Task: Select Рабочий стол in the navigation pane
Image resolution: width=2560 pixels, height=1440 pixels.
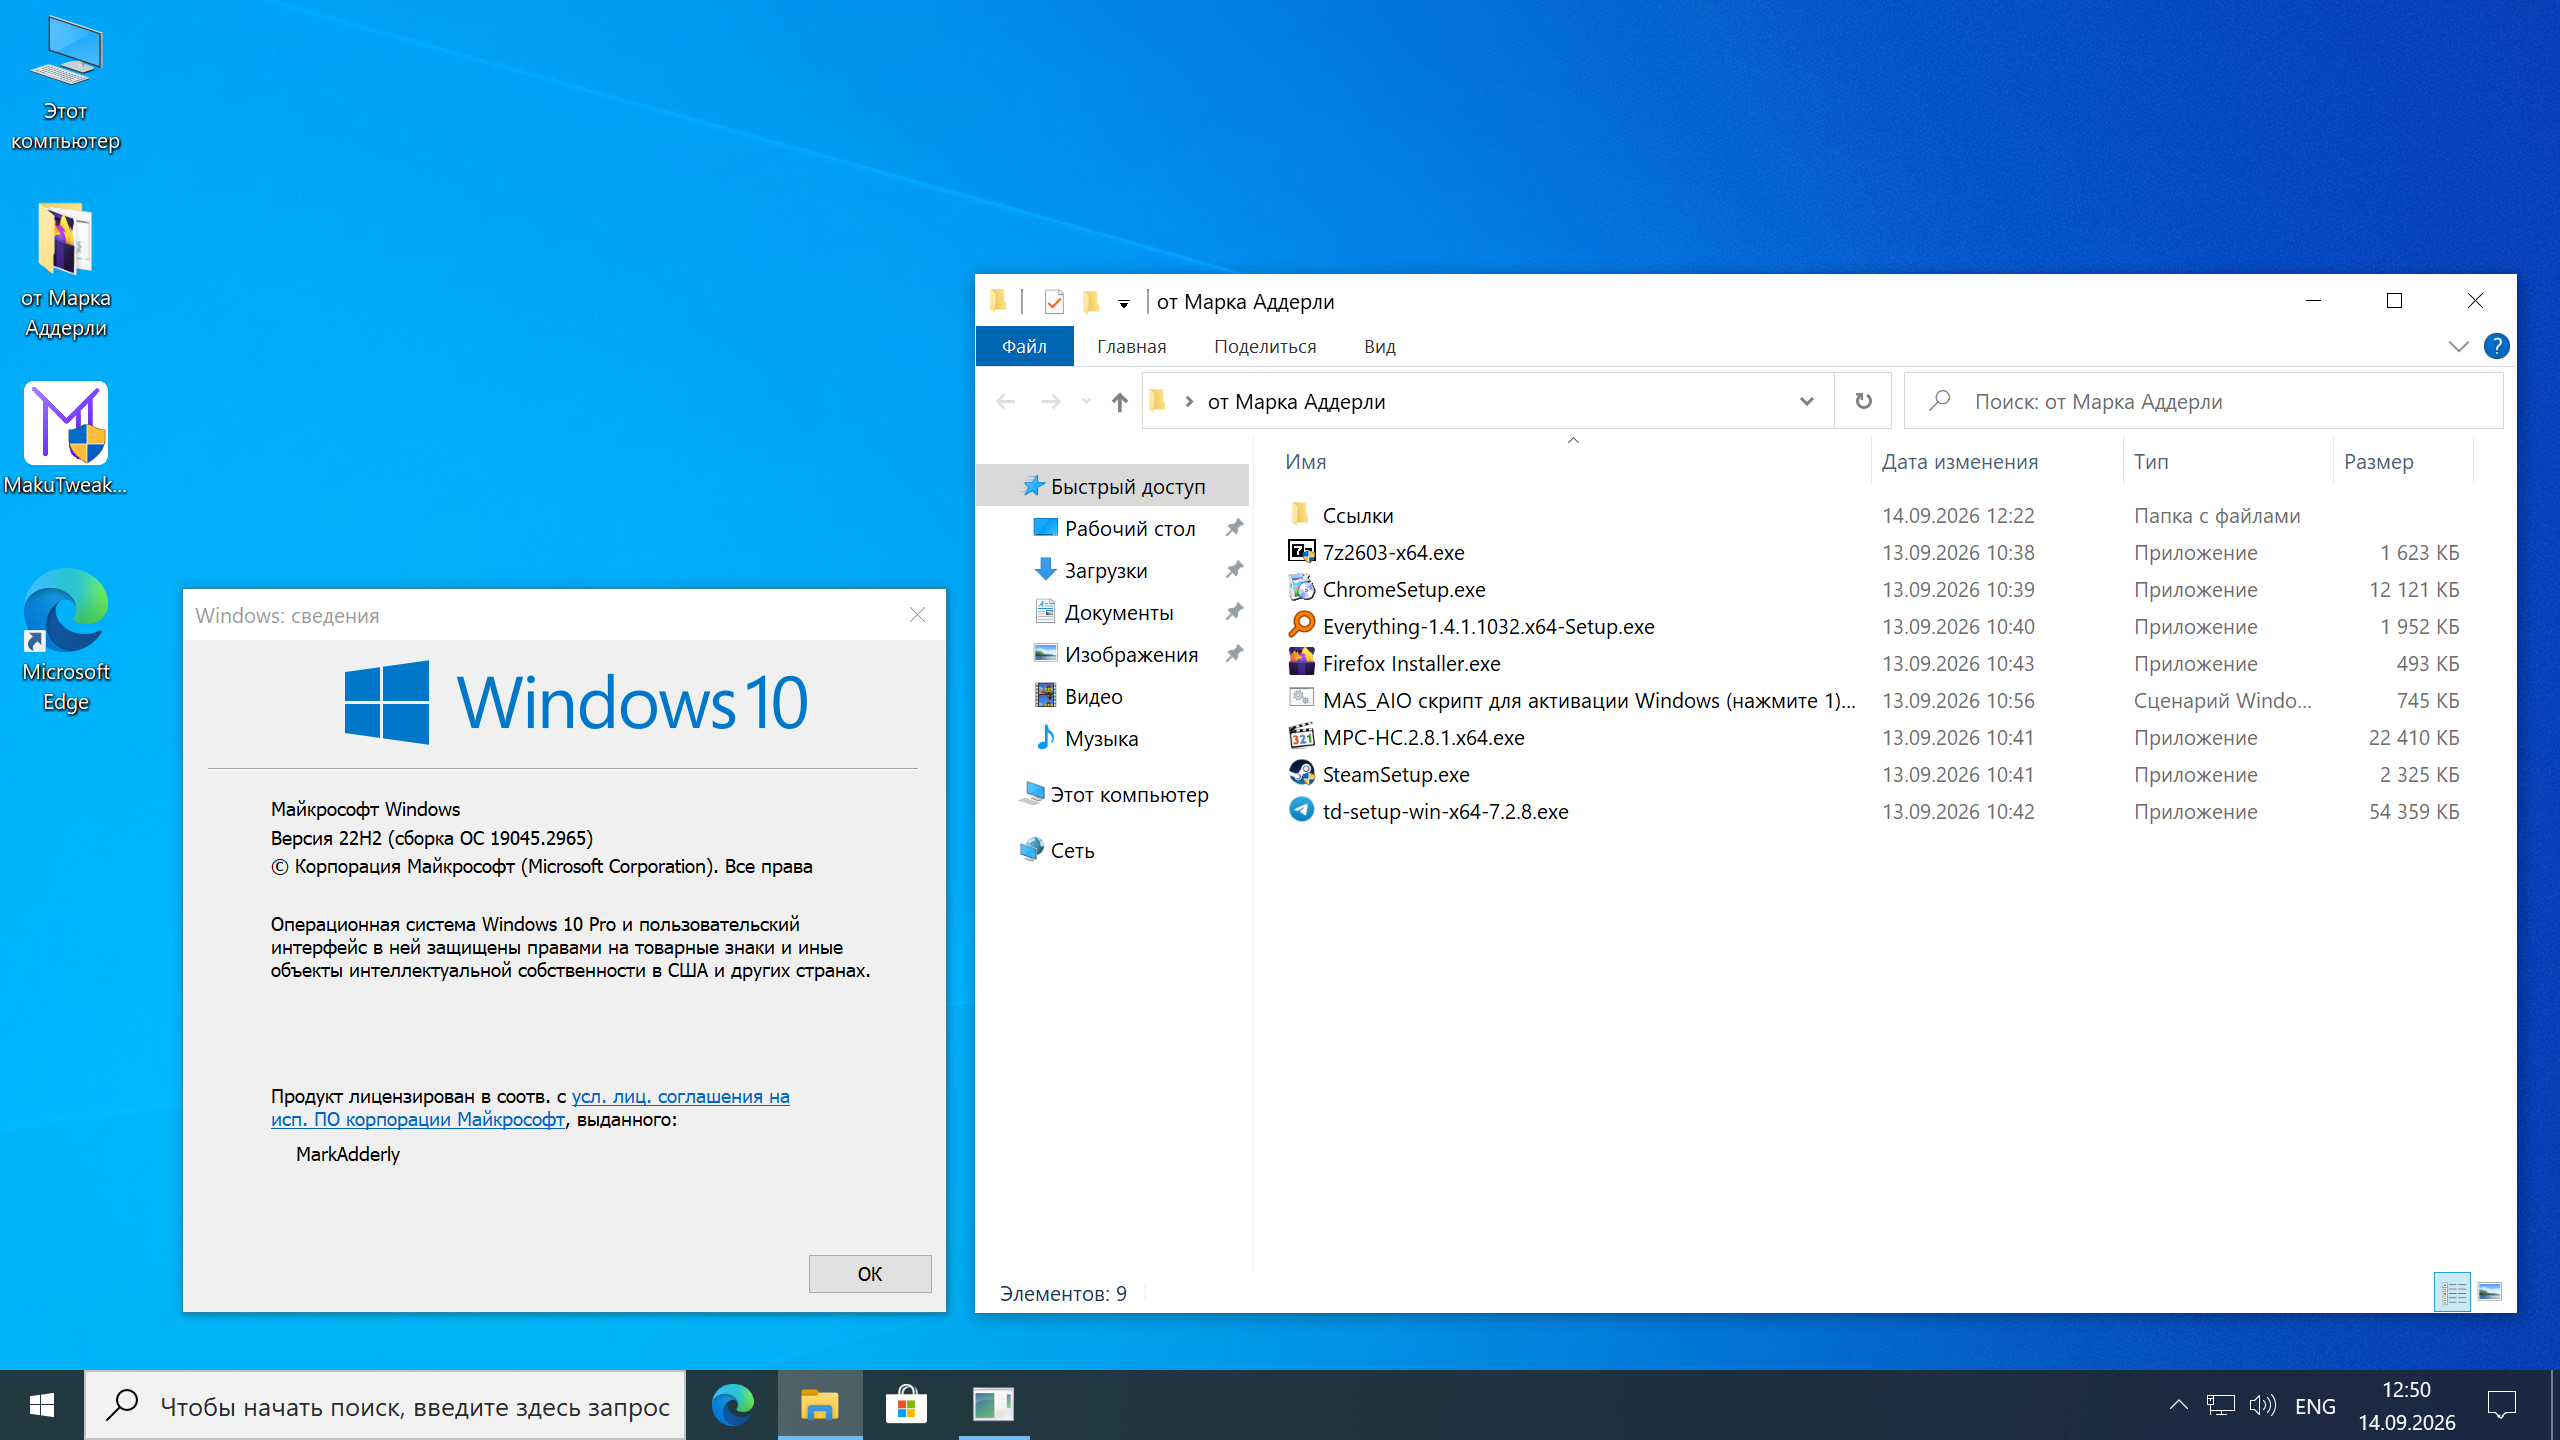Action: click(x=1130, y=528)
